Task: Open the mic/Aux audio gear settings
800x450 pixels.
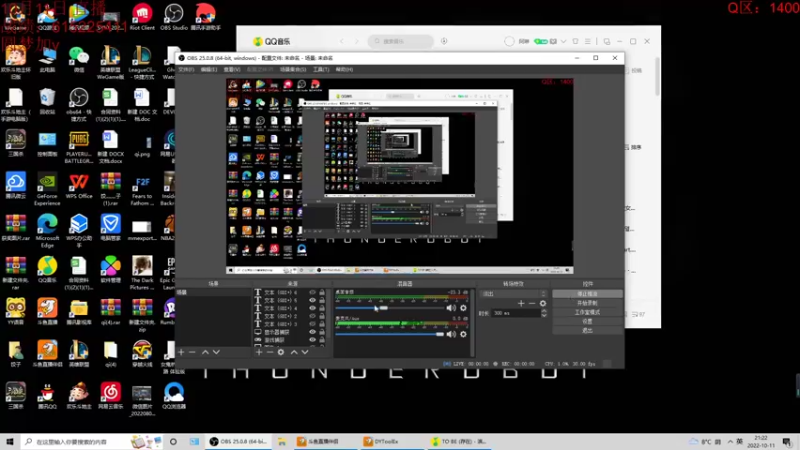Action: tap(463, 334)
